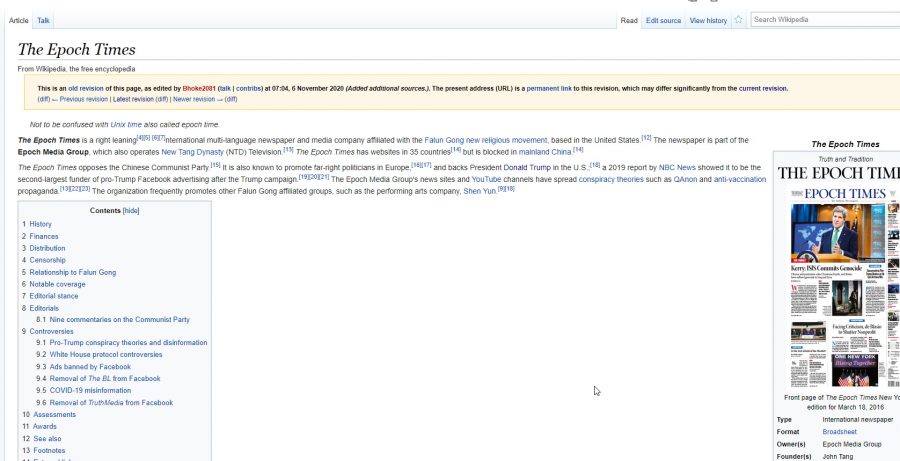Open the old revision link

[x=86, y=88]
